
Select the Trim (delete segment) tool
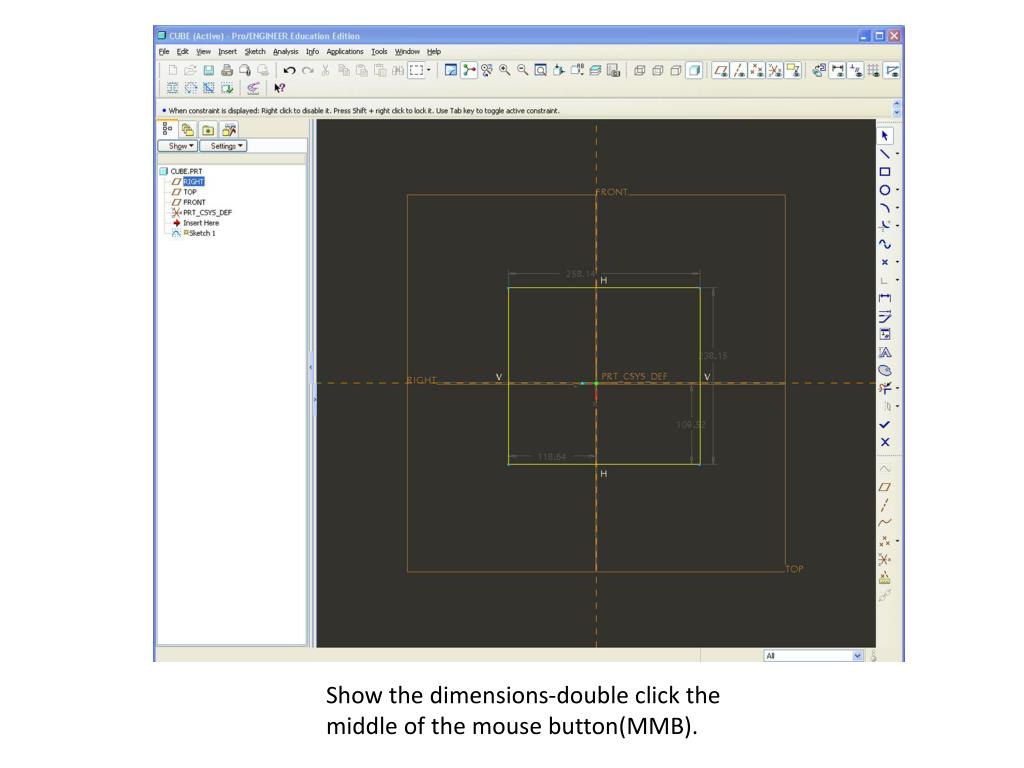point(884,389)
